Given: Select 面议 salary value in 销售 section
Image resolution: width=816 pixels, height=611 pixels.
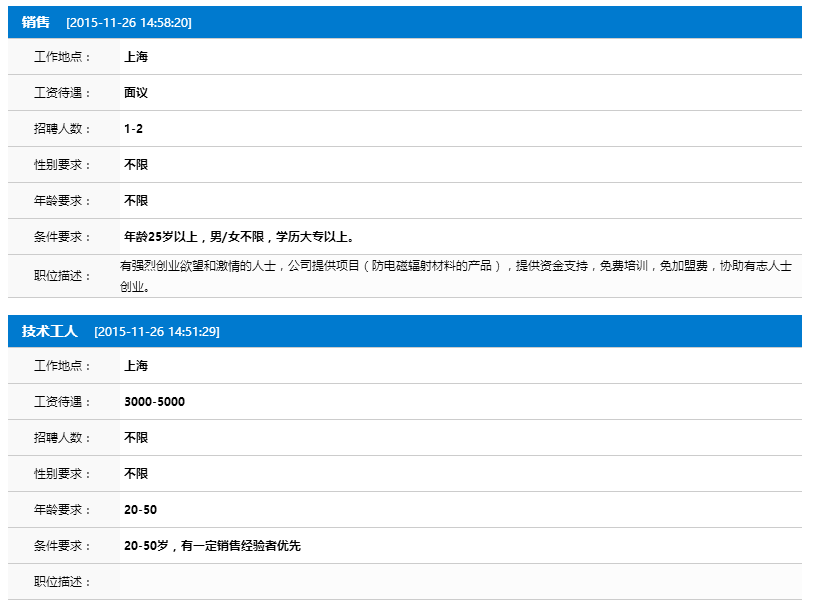Looking at the screenshot, I should pyautogui.click(x=136, y=93).
